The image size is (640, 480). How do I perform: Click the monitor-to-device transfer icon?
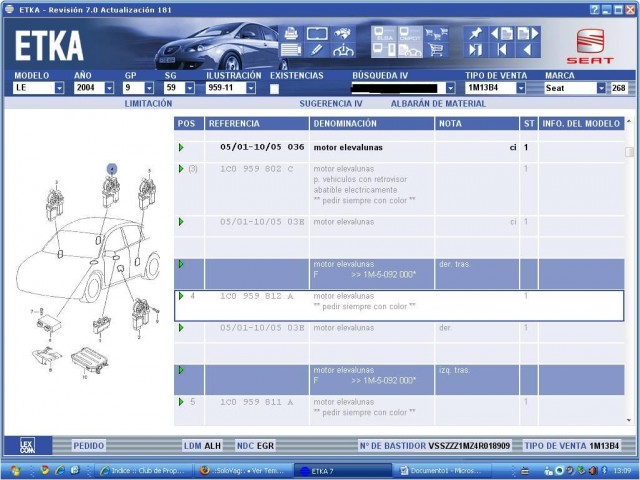[x=384, y=50]
